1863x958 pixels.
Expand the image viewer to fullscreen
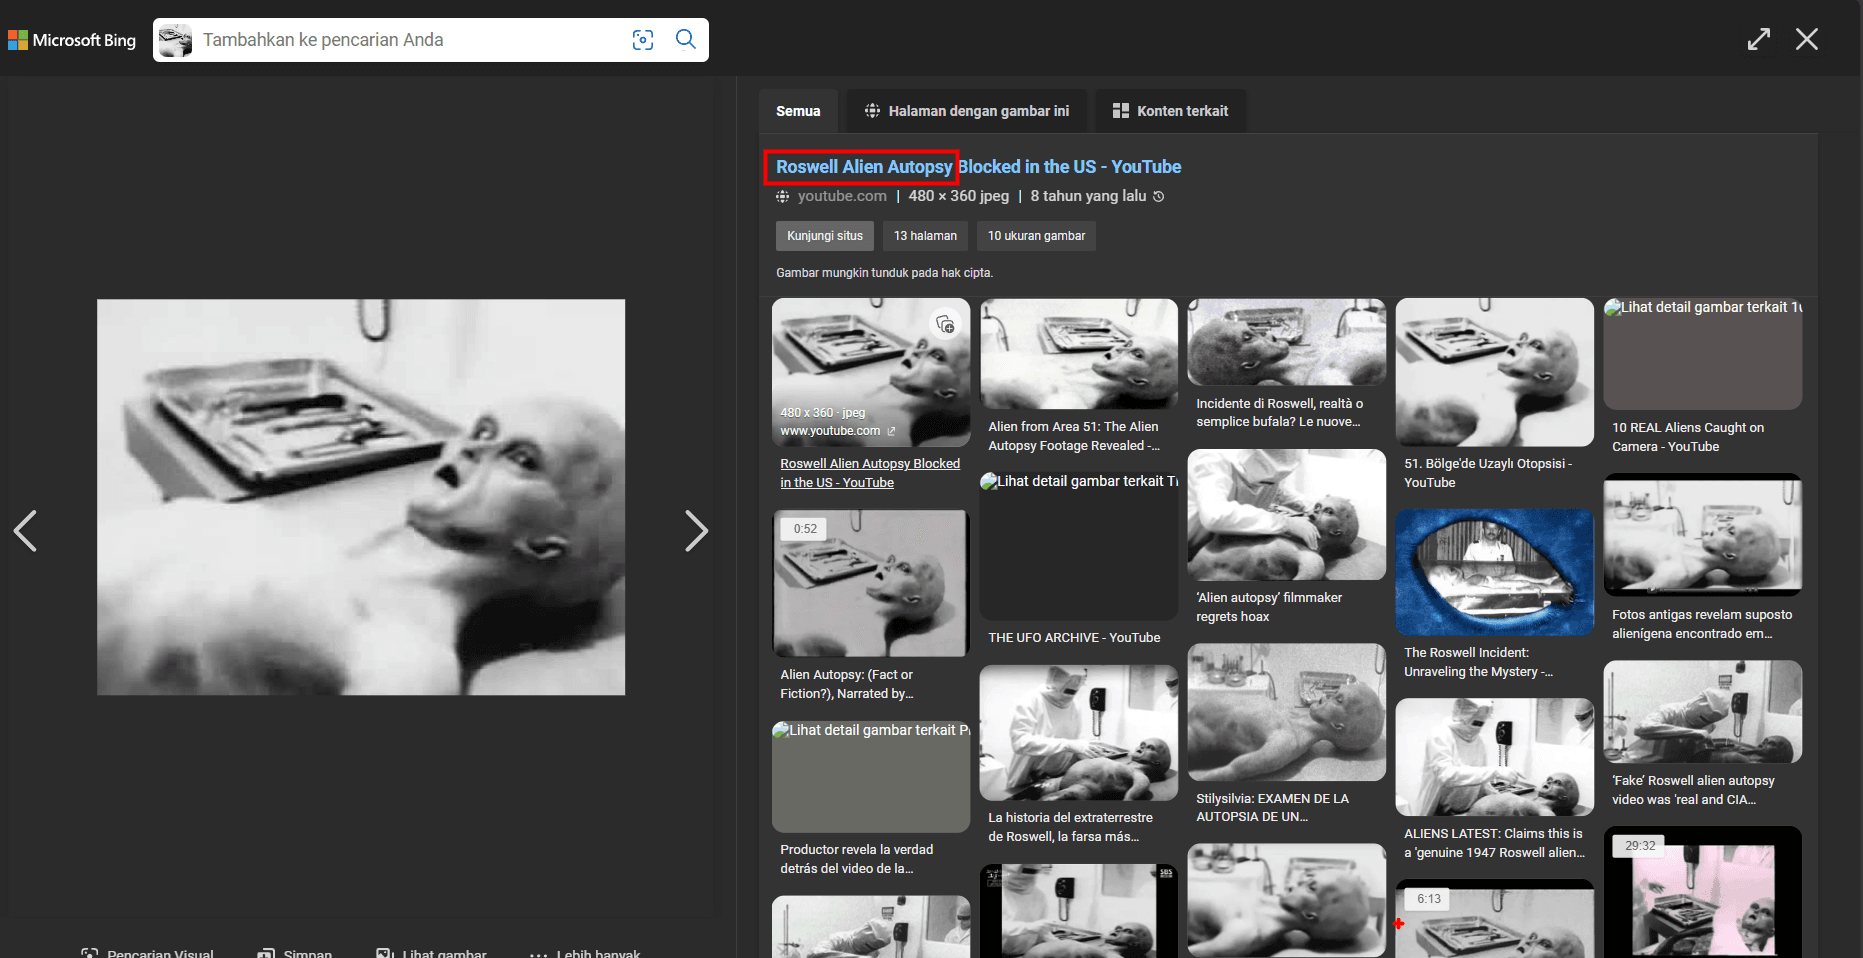click(1758, 39)
